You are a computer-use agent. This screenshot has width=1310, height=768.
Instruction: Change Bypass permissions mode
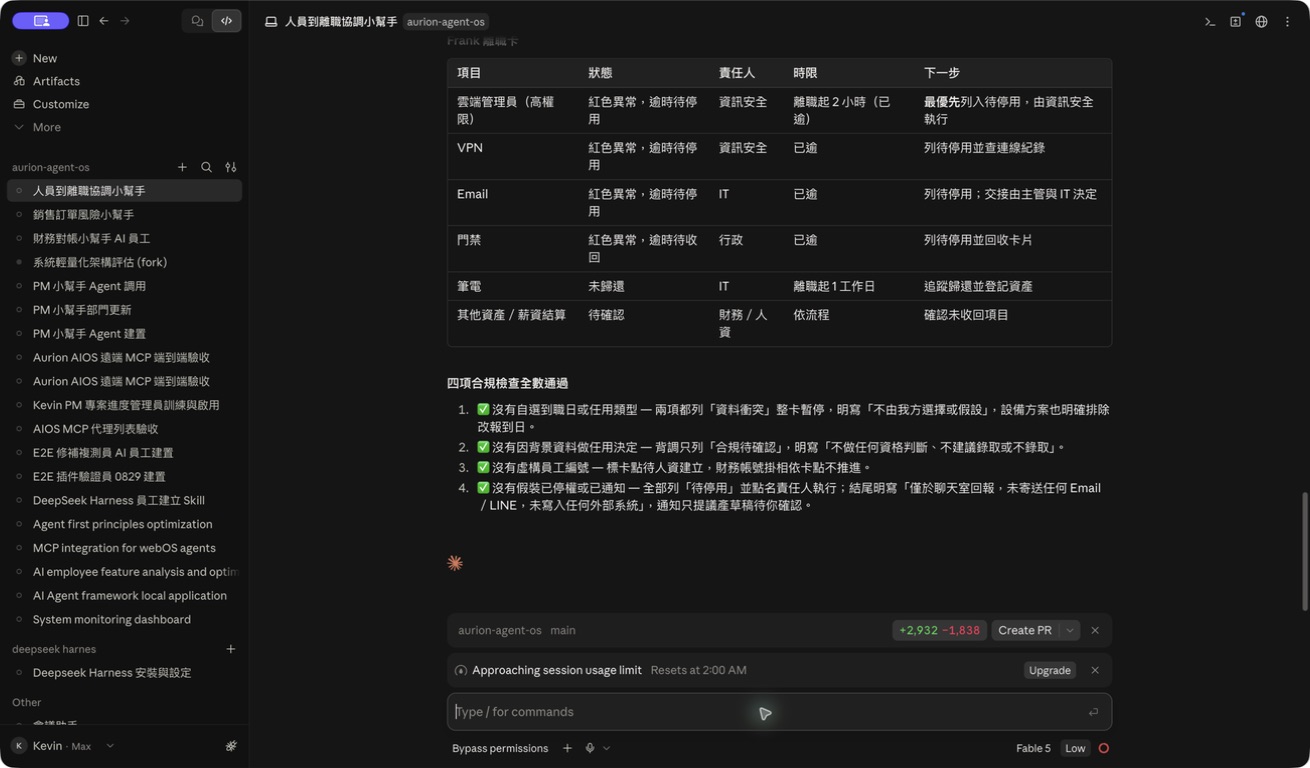pos(500,748)
